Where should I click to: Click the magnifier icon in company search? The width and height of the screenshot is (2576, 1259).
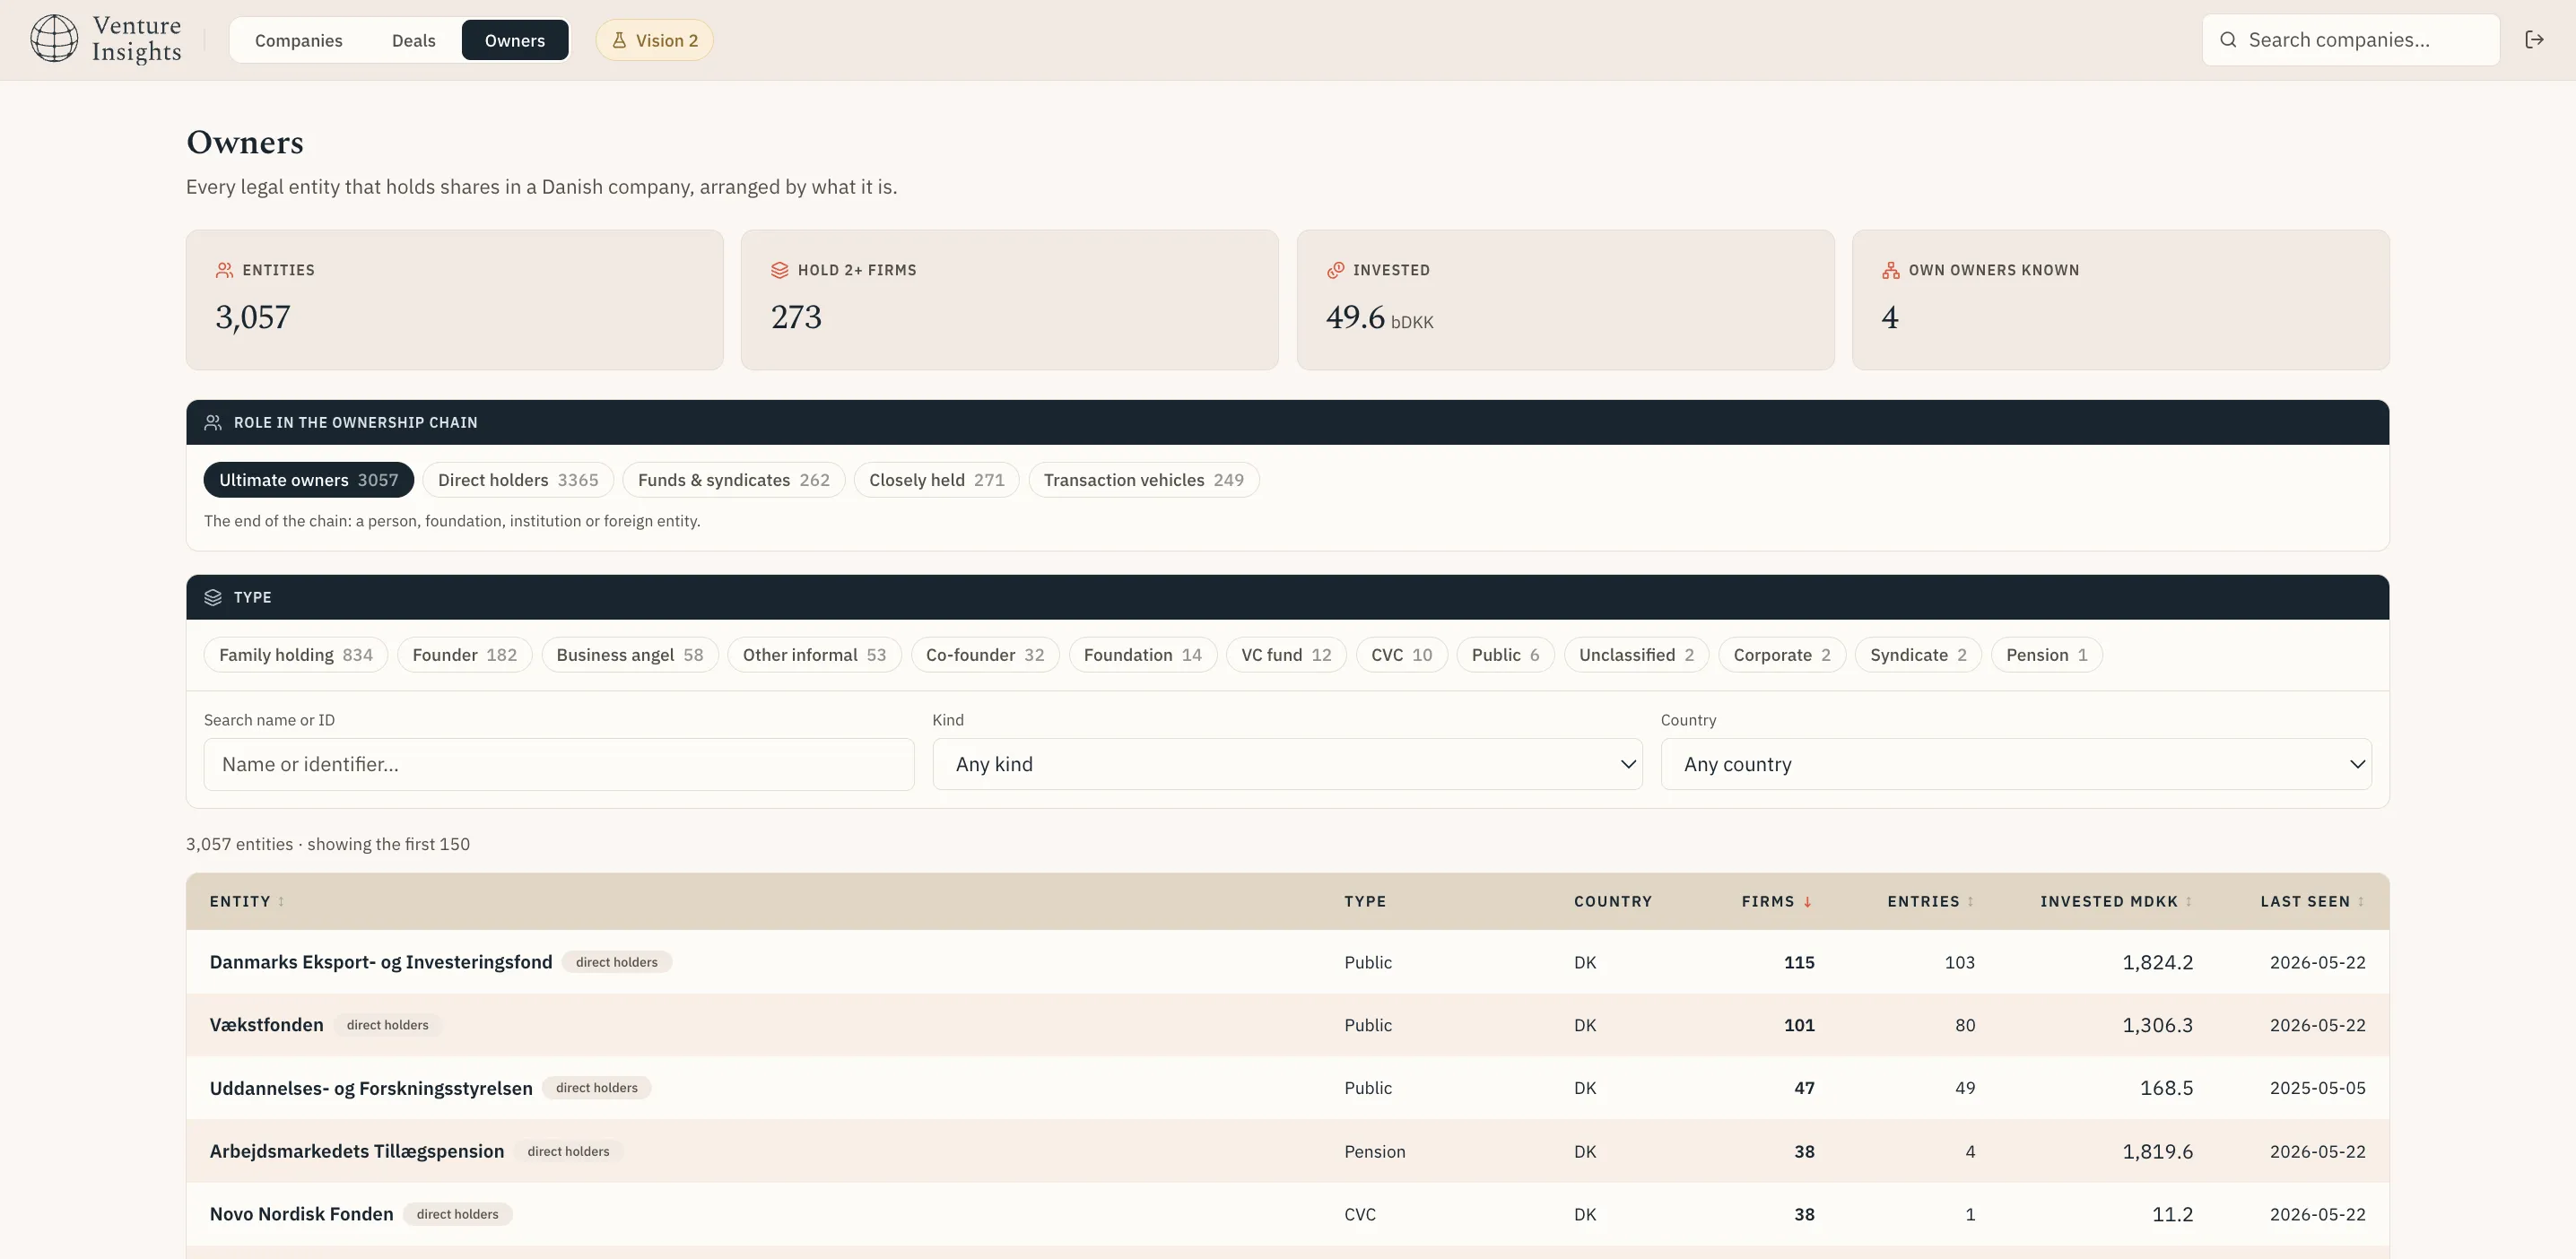(2228, 40)
